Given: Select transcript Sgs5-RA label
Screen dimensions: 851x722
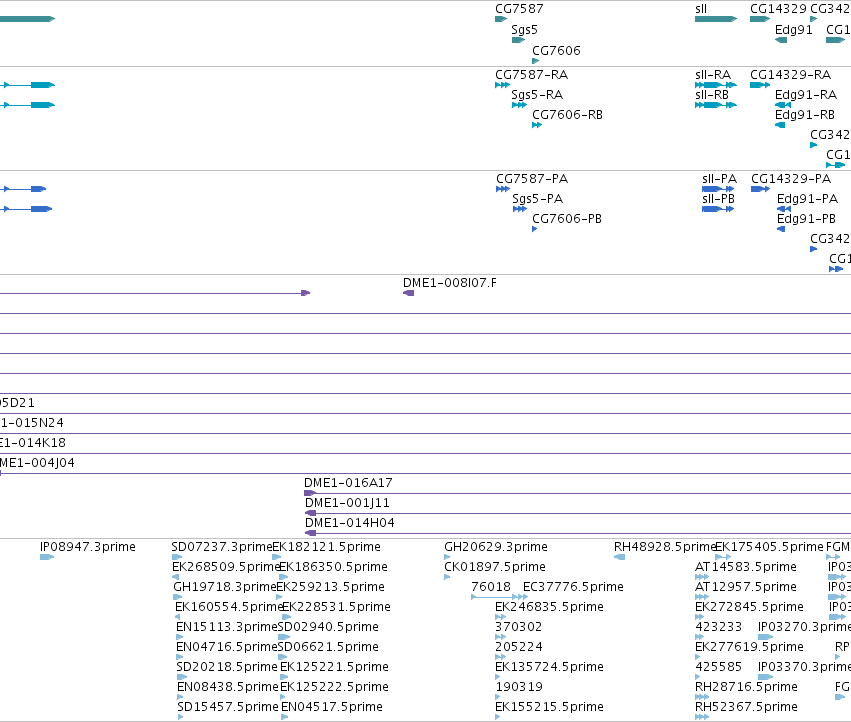Looking at the screenshot, I should pyautogui.click(x=537, y=95).
